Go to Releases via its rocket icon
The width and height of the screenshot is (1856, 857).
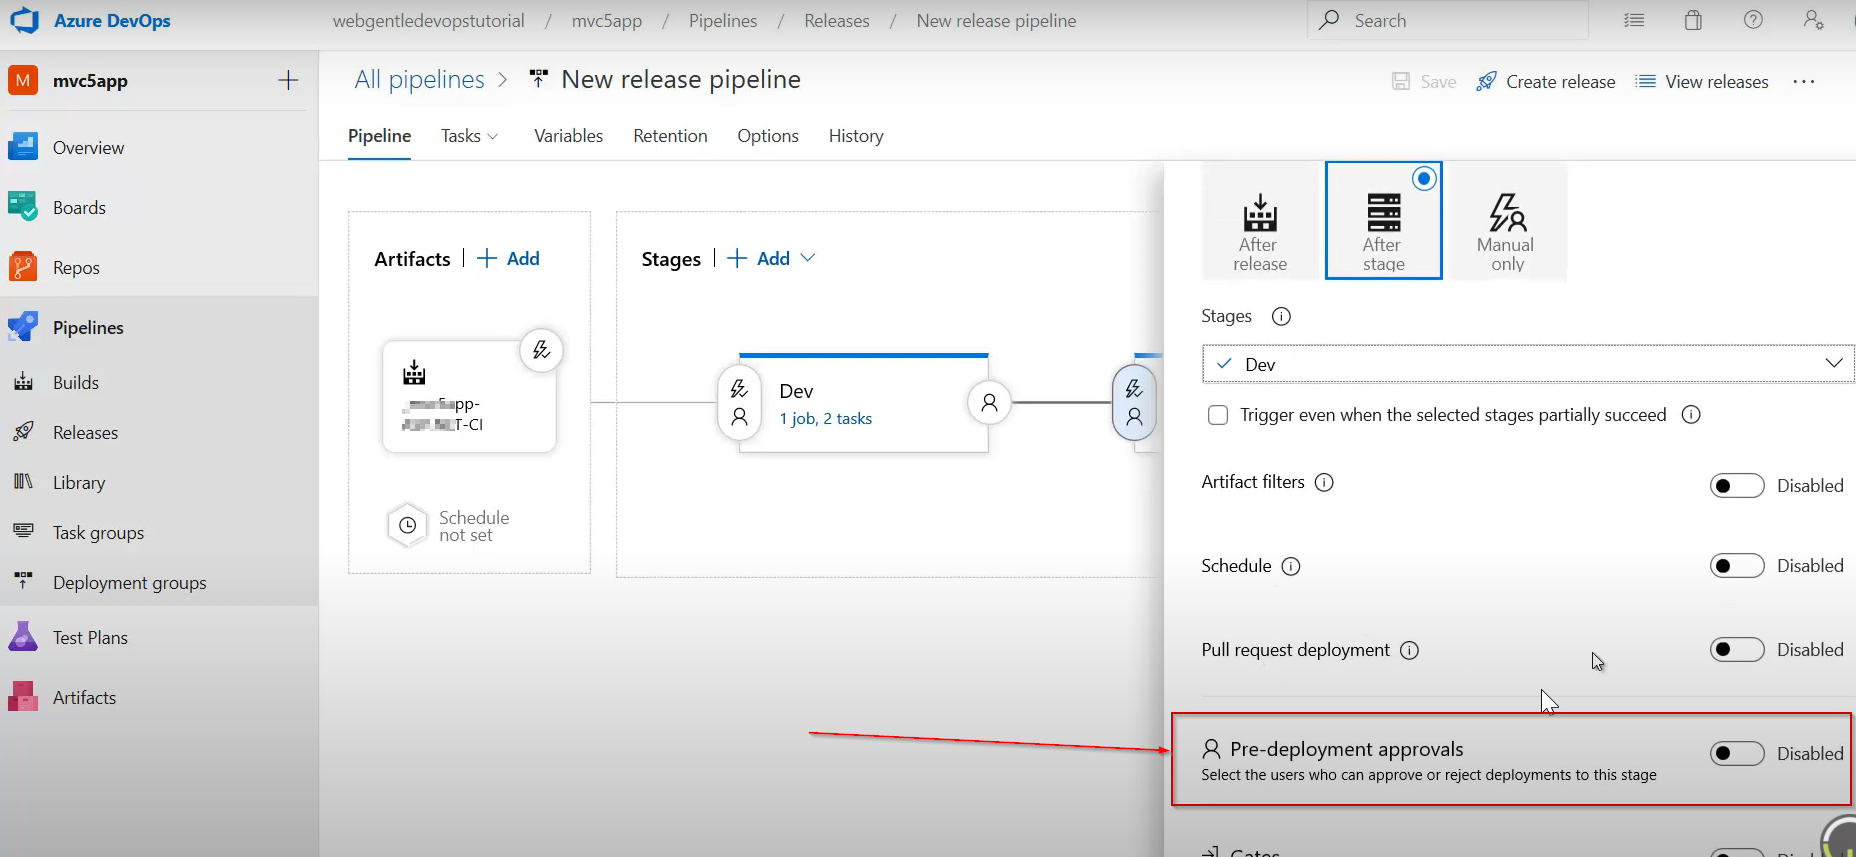coord(23,432)
